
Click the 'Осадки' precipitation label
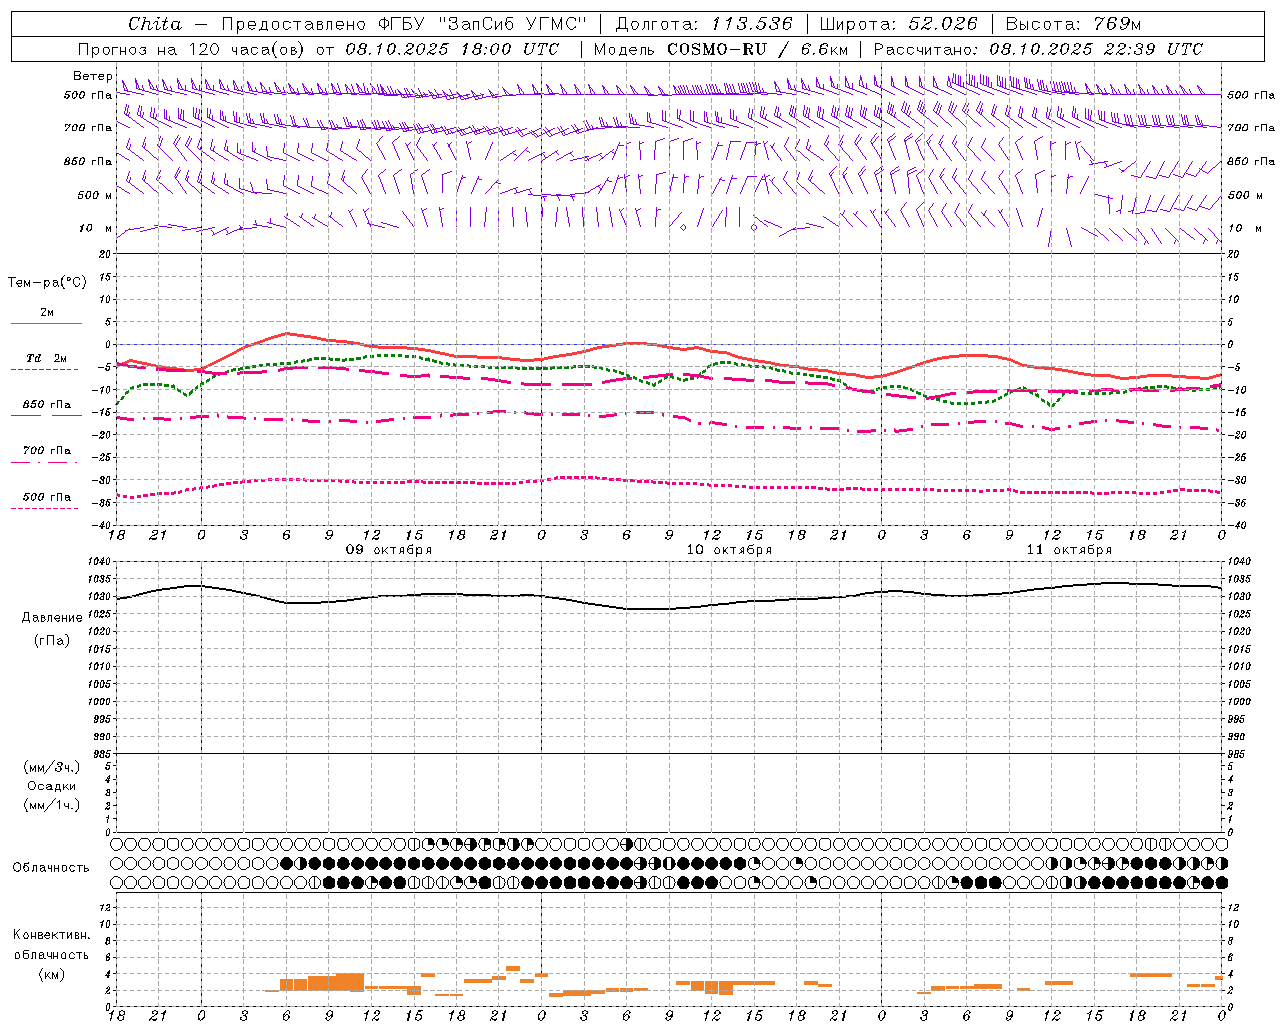tap(52, 786)
